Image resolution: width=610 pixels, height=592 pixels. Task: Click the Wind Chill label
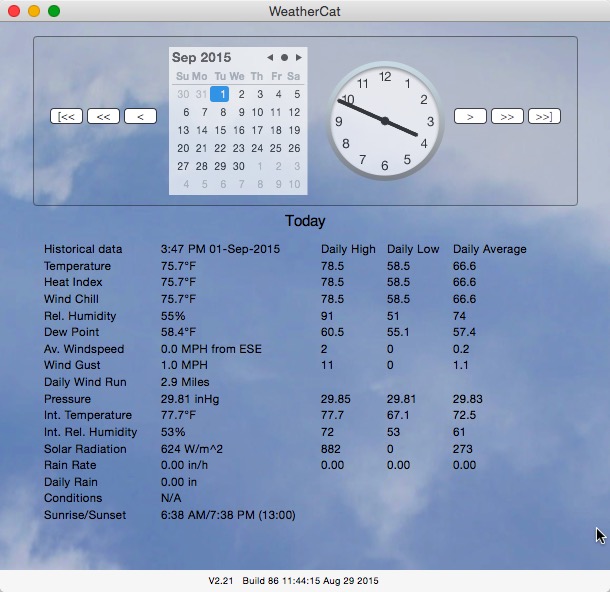71,299
